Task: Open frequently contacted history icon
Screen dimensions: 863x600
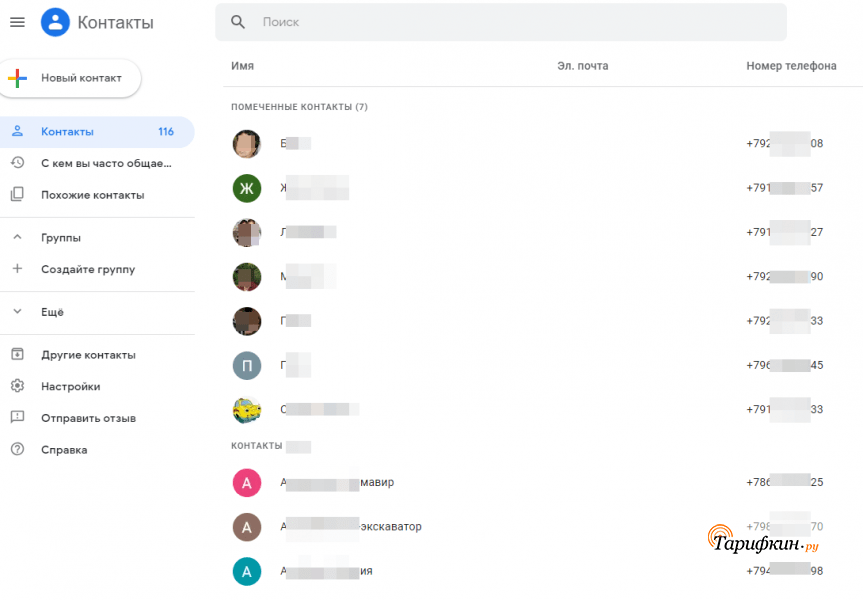Action: tap(17, 162)
